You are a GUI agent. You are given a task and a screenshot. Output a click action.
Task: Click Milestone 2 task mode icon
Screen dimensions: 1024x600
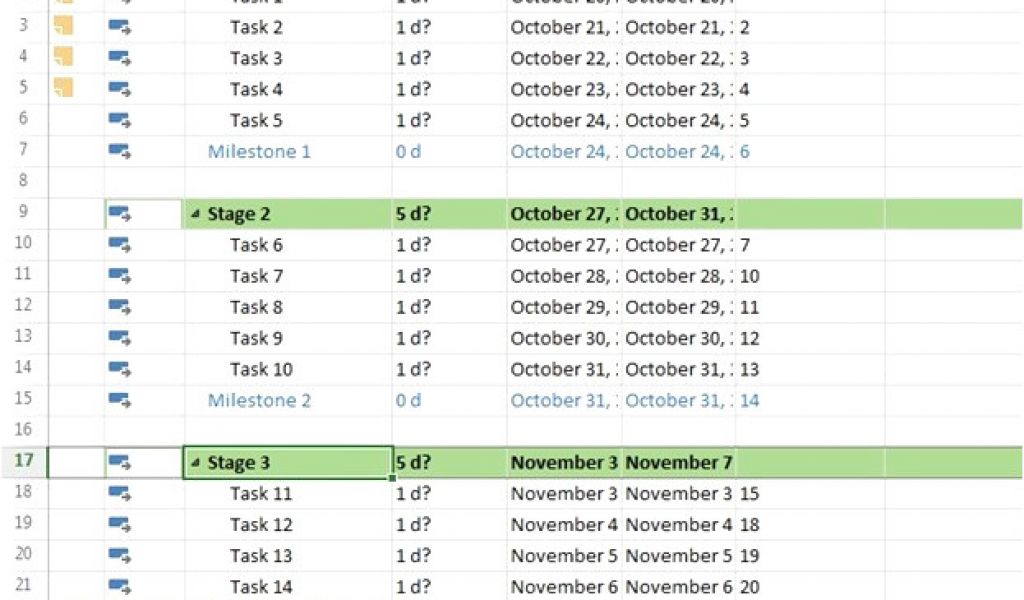[x=120, y=401]
